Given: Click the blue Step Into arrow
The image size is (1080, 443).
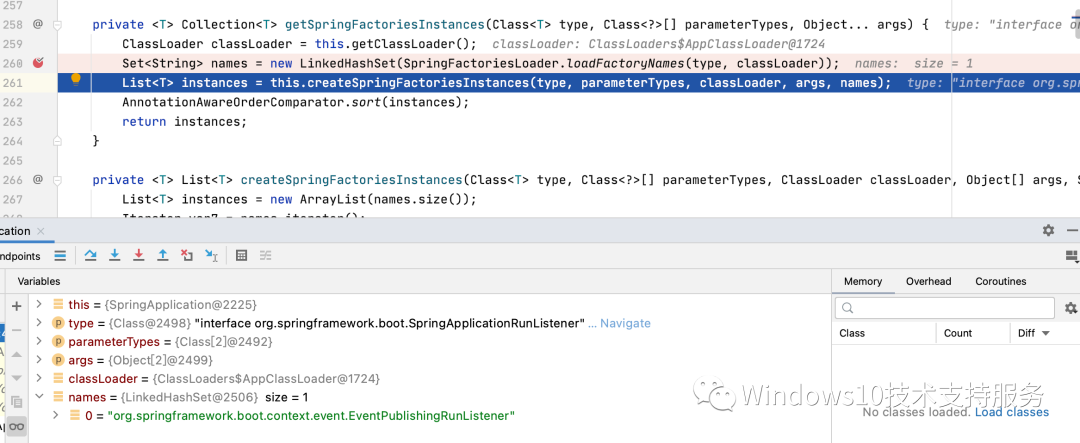Looking at the screenshot, I should [115, 256].
